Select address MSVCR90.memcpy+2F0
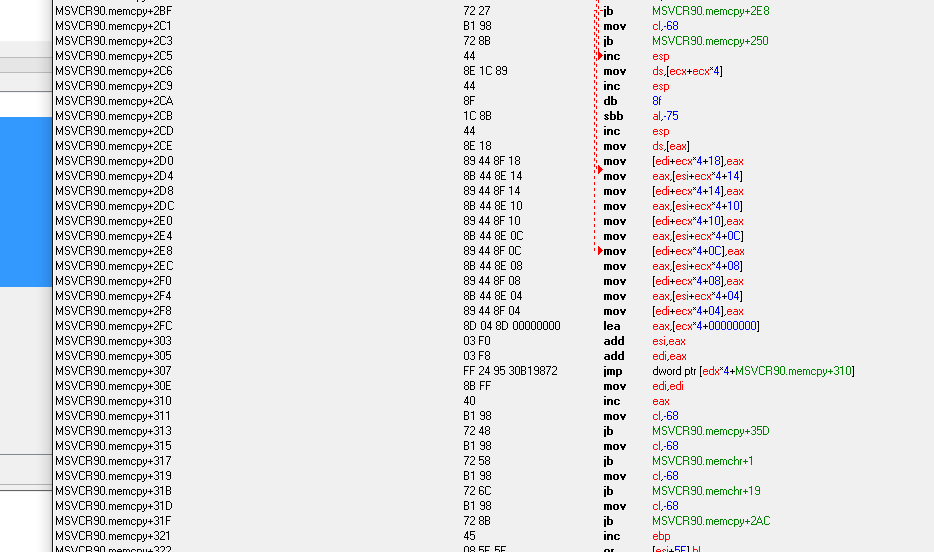The width and height of the screenshot is (934, 552). point(114,281)
